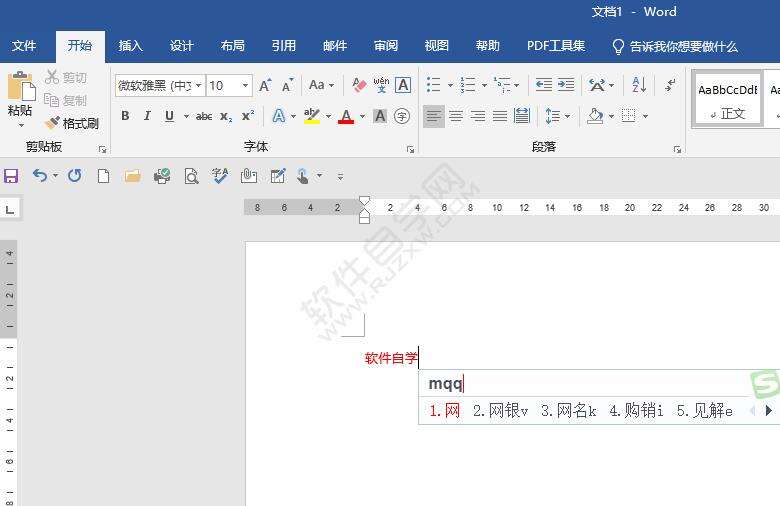Image resolution: width=780 pixels, height=506 pixels.
Task: Open Change Case (Aa) dropdown
Action: click(321, 85)
